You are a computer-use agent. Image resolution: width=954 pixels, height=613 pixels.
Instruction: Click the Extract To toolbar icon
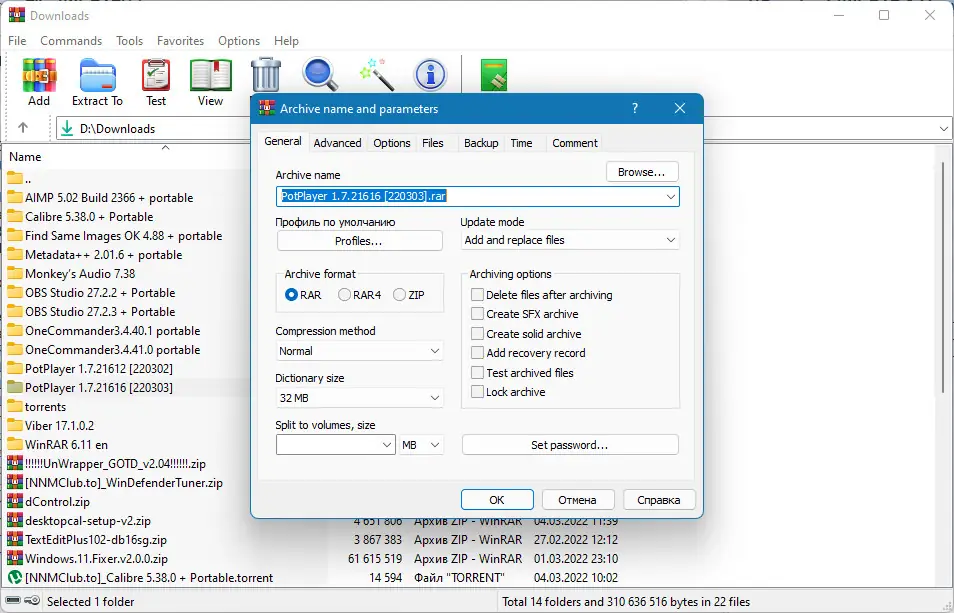pyautogui.click(x=97, y=75)
